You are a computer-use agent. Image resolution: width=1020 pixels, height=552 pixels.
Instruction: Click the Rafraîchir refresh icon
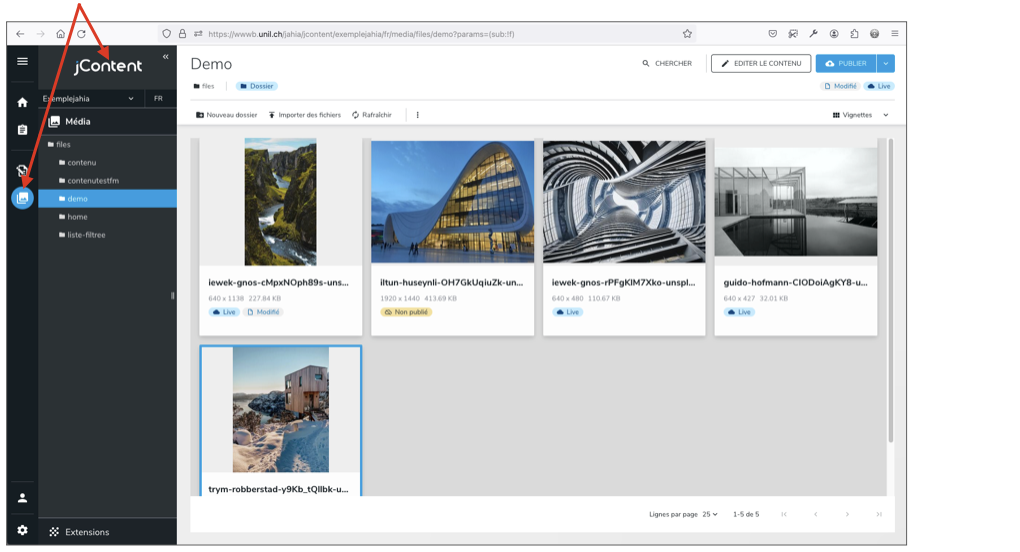coord(356,115)
